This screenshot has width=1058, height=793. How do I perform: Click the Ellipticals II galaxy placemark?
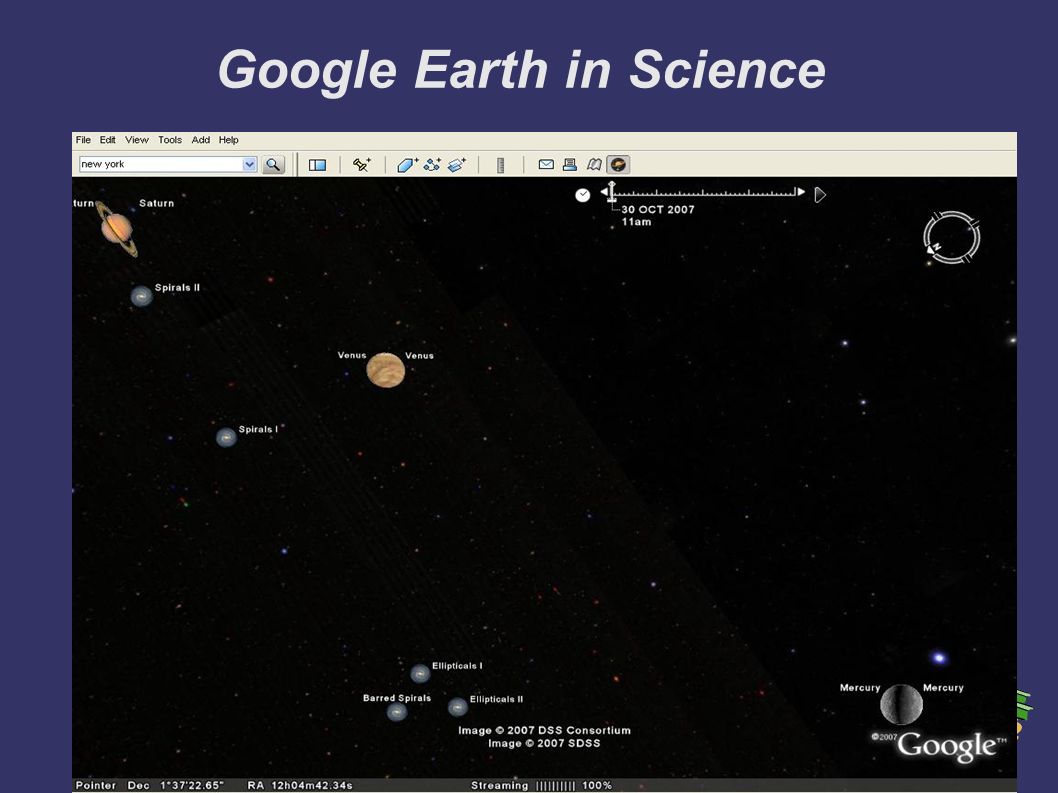tap(457, 707)
